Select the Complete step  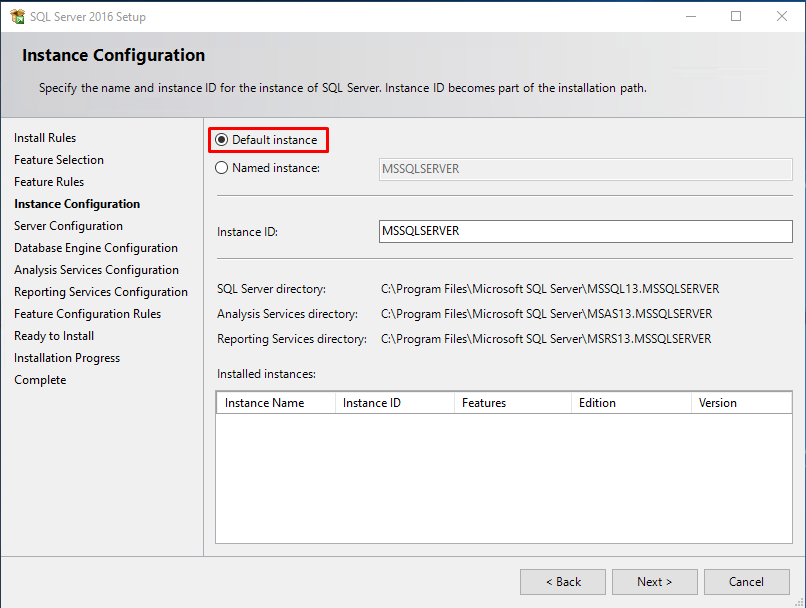(x=40, y=380)
